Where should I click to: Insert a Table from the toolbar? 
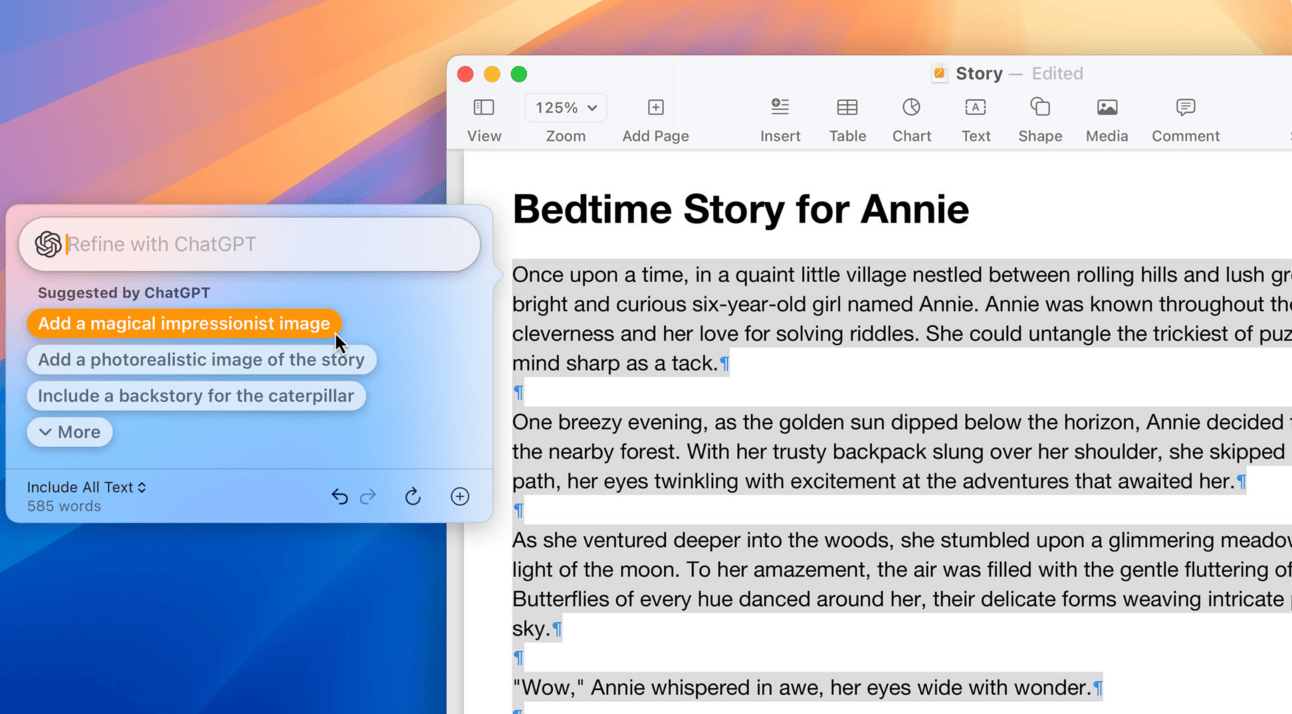pos(847,108)
